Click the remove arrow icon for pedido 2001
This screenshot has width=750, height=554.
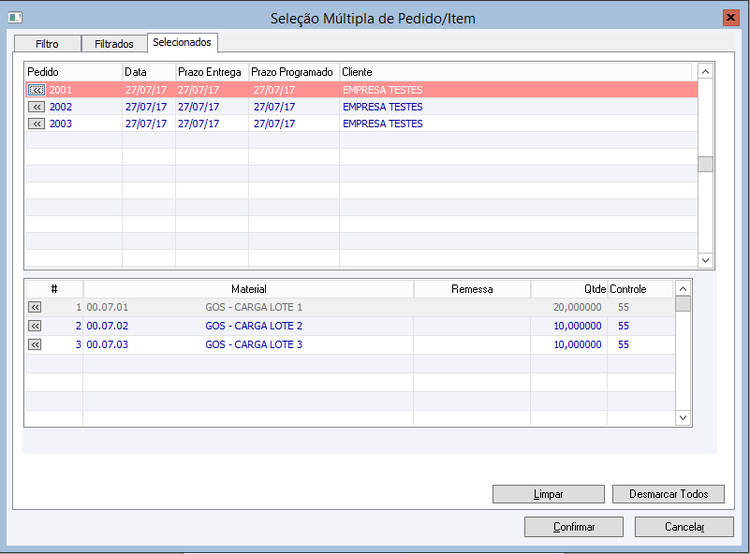(x=36, y=90)
